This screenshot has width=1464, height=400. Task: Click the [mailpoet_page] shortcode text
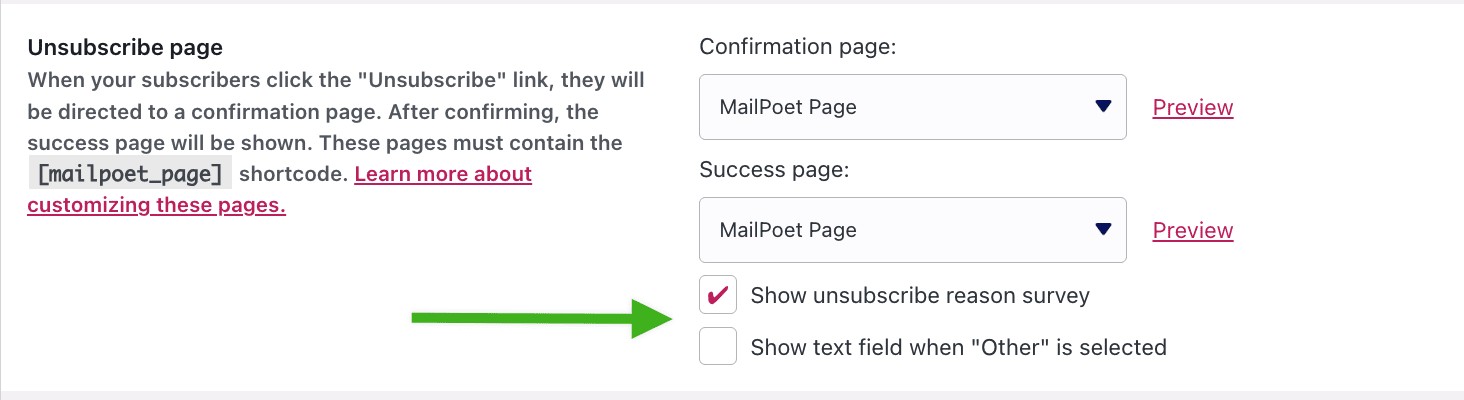(130, 174)
